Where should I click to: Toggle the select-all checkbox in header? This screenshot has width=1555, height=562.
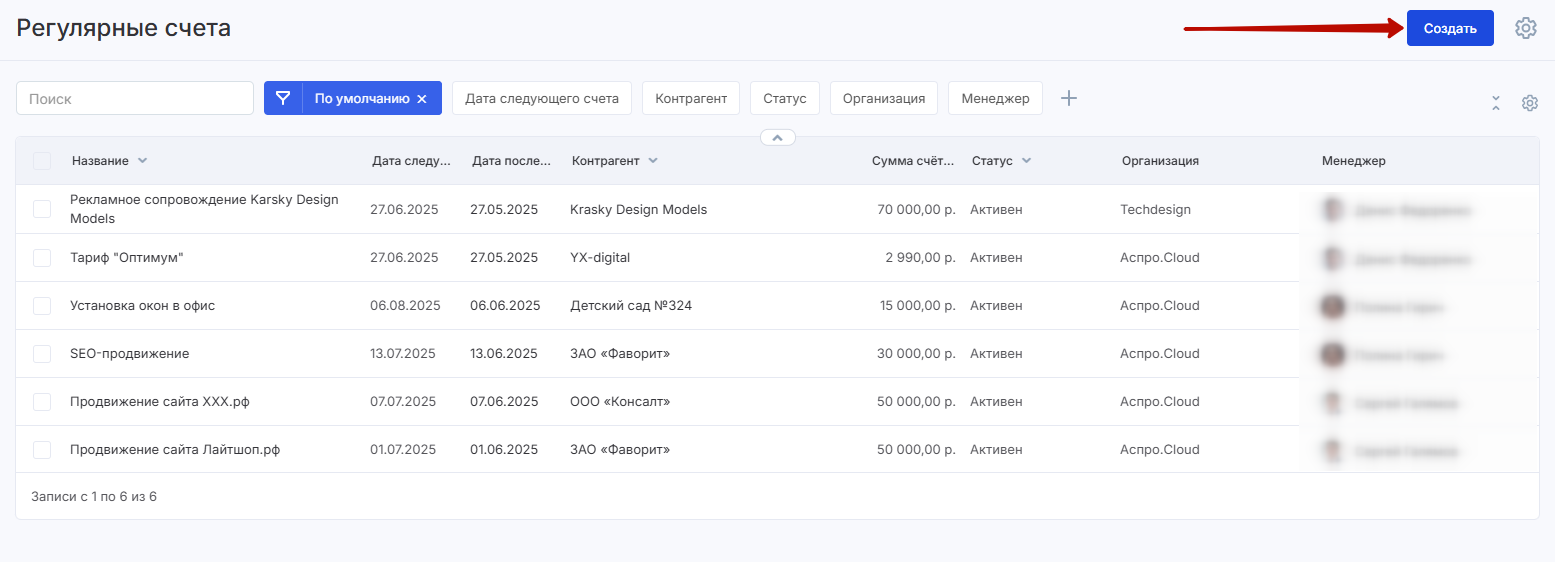[42, 161]
